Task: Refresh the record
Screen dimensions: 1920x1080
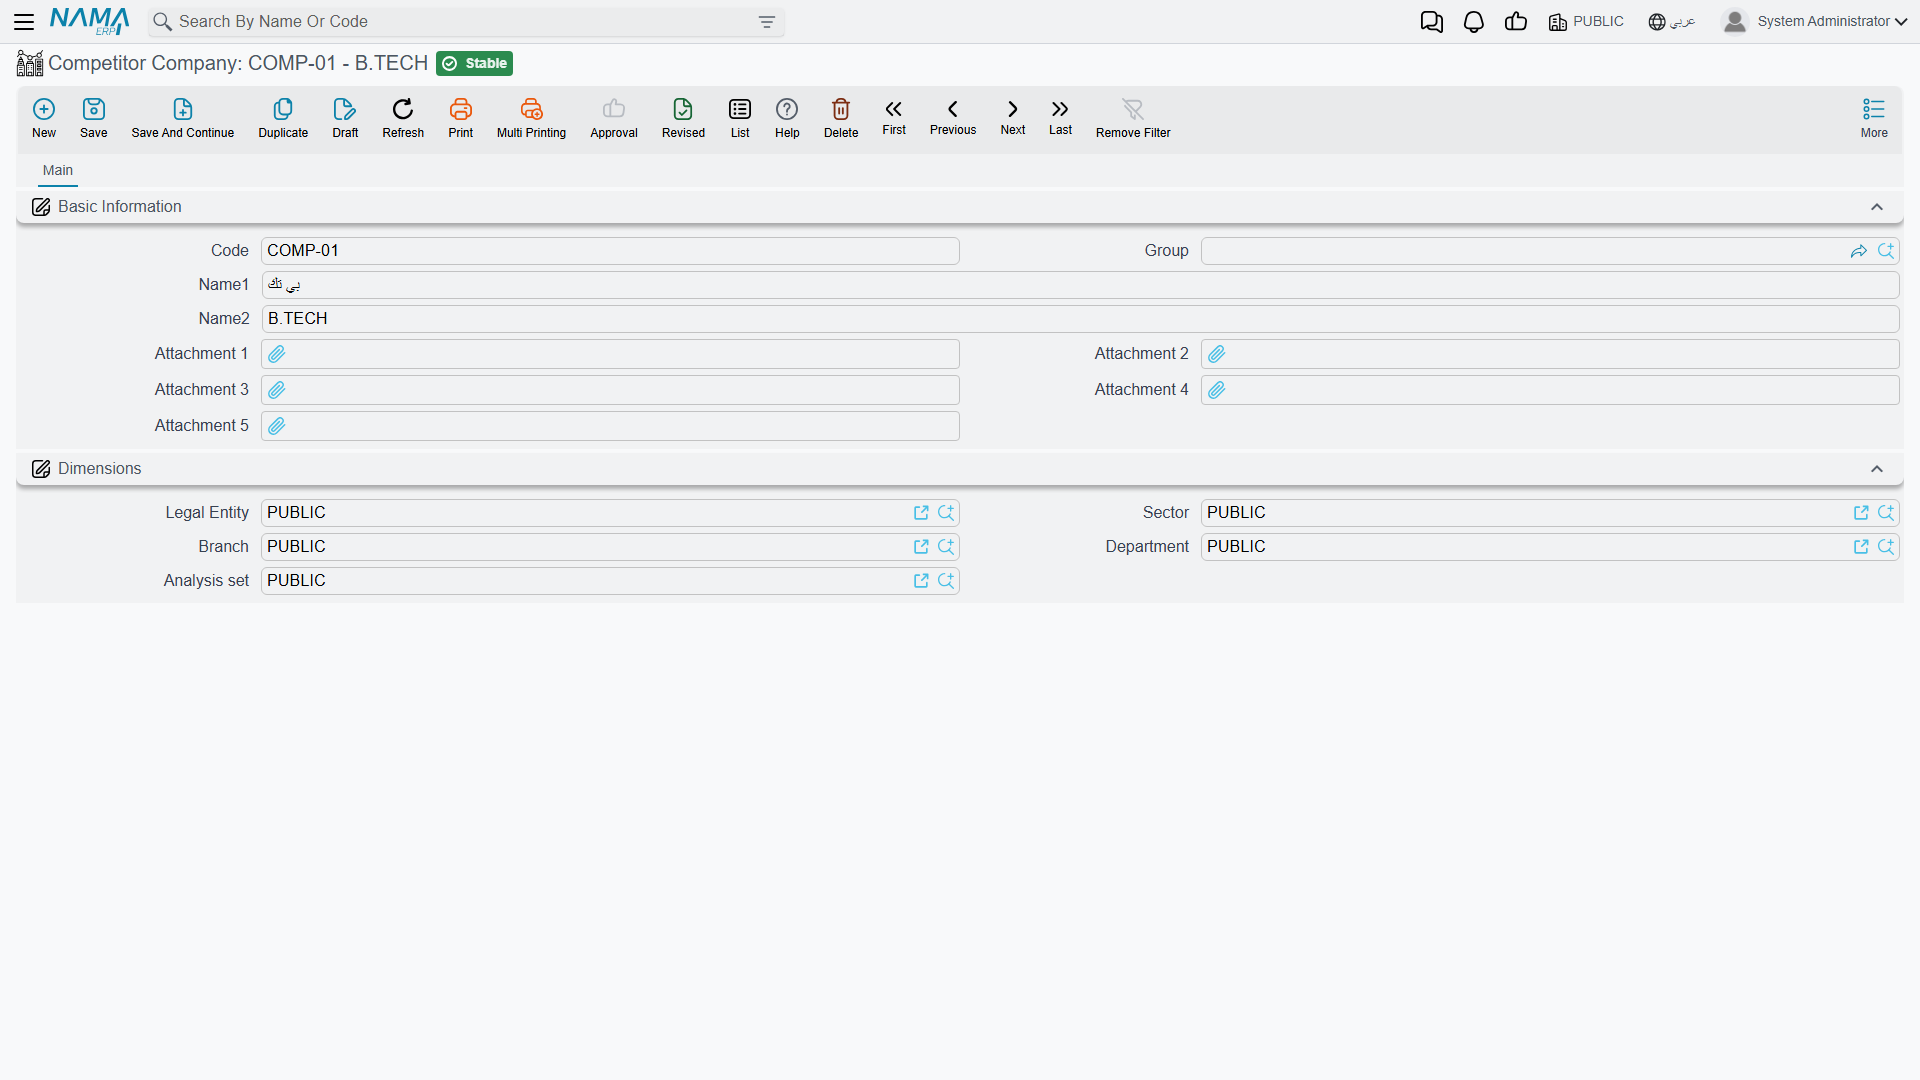Action: [x=403, y=118]
